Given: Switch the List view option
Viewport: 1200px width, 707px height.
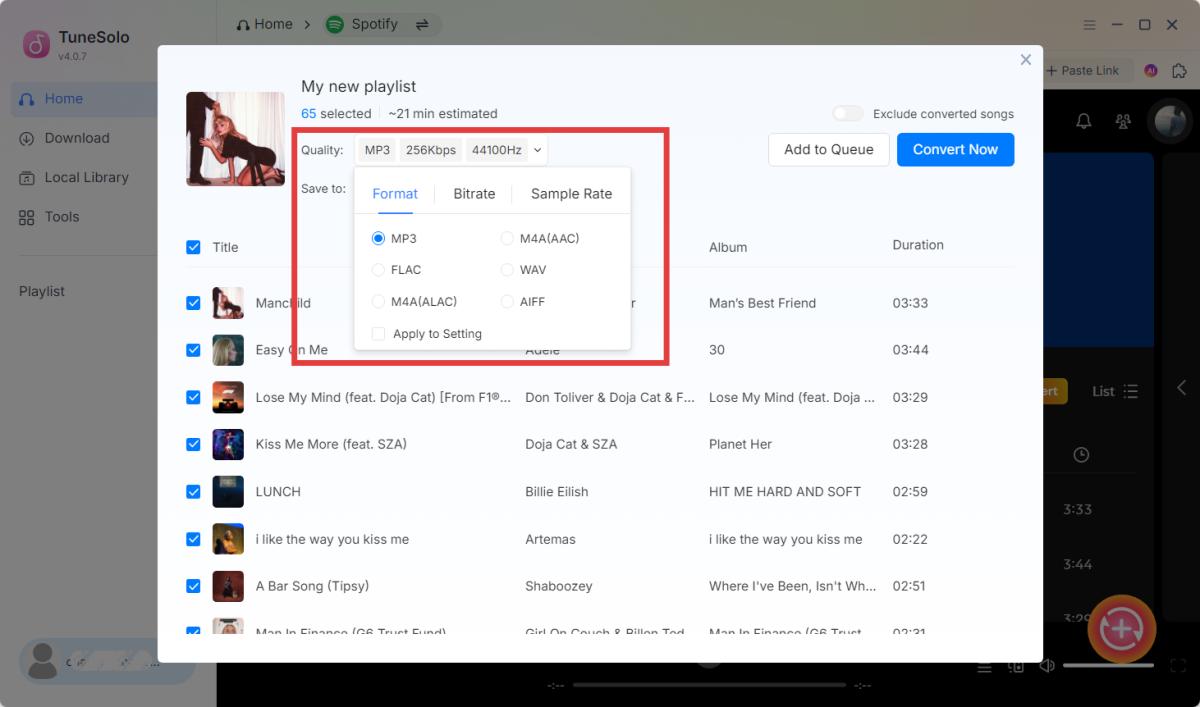Looking at the screenshot, I should (x=1115, y=391).
